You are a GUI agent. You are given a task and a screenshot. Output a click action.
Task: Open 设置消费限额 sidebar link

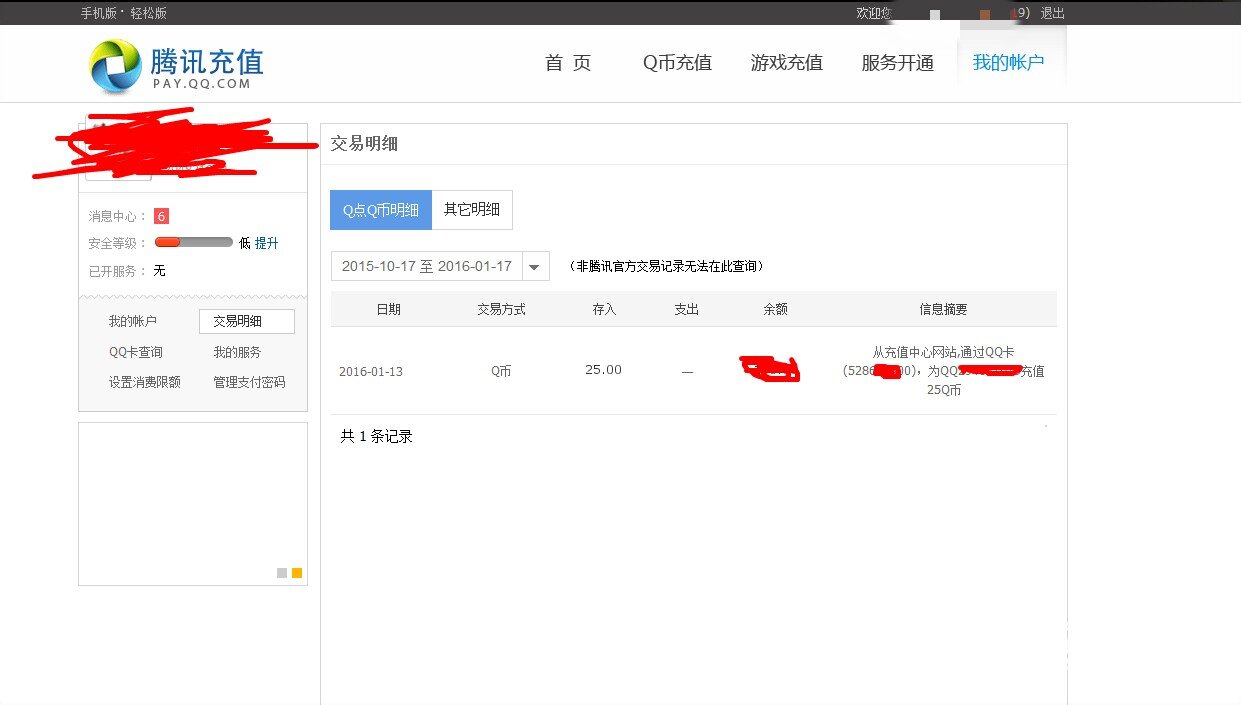click(x=145, y=382)
